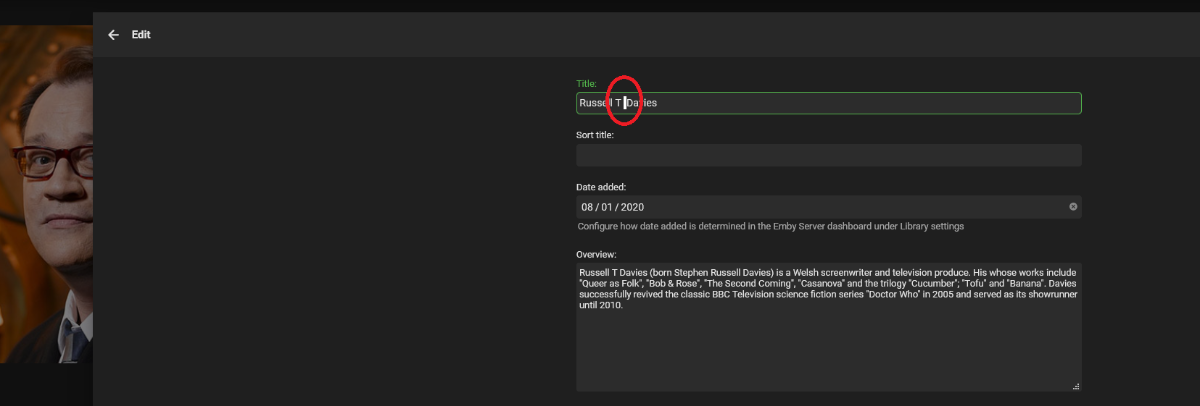The image size is (1200, 406).
Task: Click the back arrow beside Edit
Action: [x=113, y=35]
